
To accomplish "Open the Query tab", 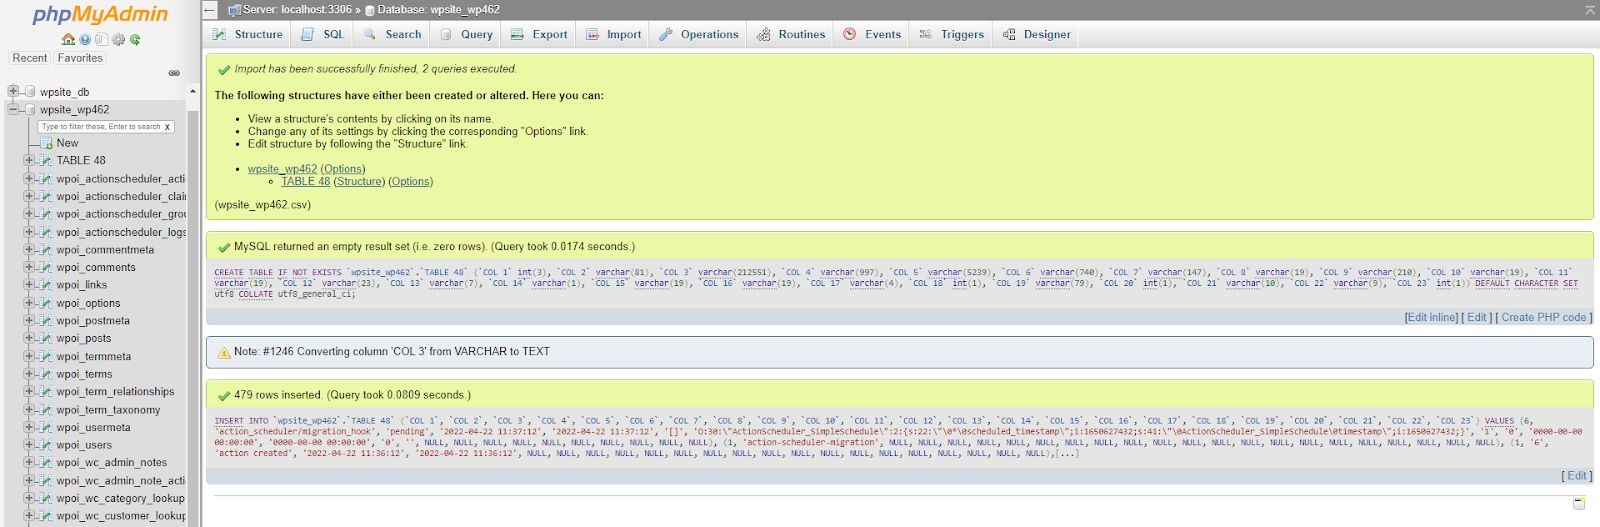I will click(466, 34).
